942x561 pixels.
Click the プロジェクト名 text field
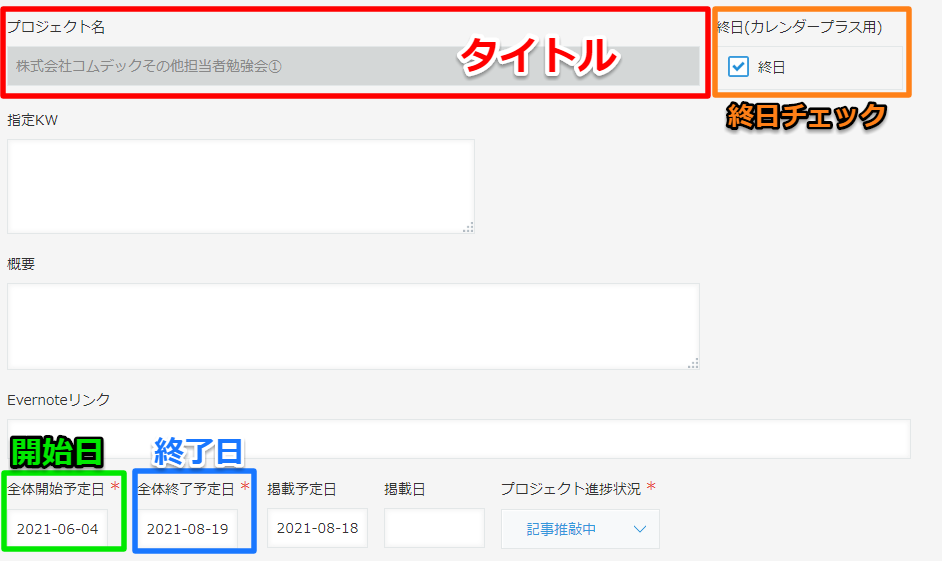[x=353, y=66]
